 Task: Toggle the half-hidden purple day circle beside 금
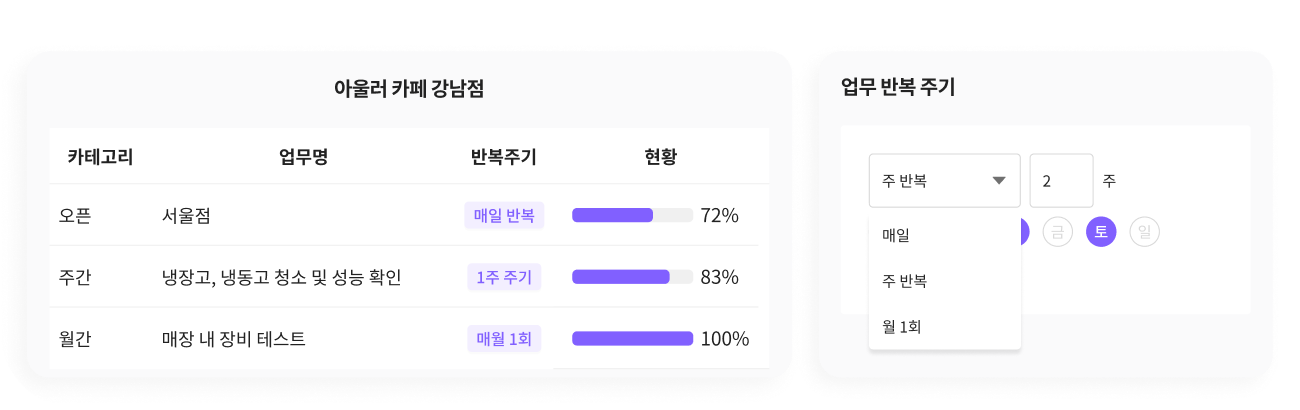1024,233
